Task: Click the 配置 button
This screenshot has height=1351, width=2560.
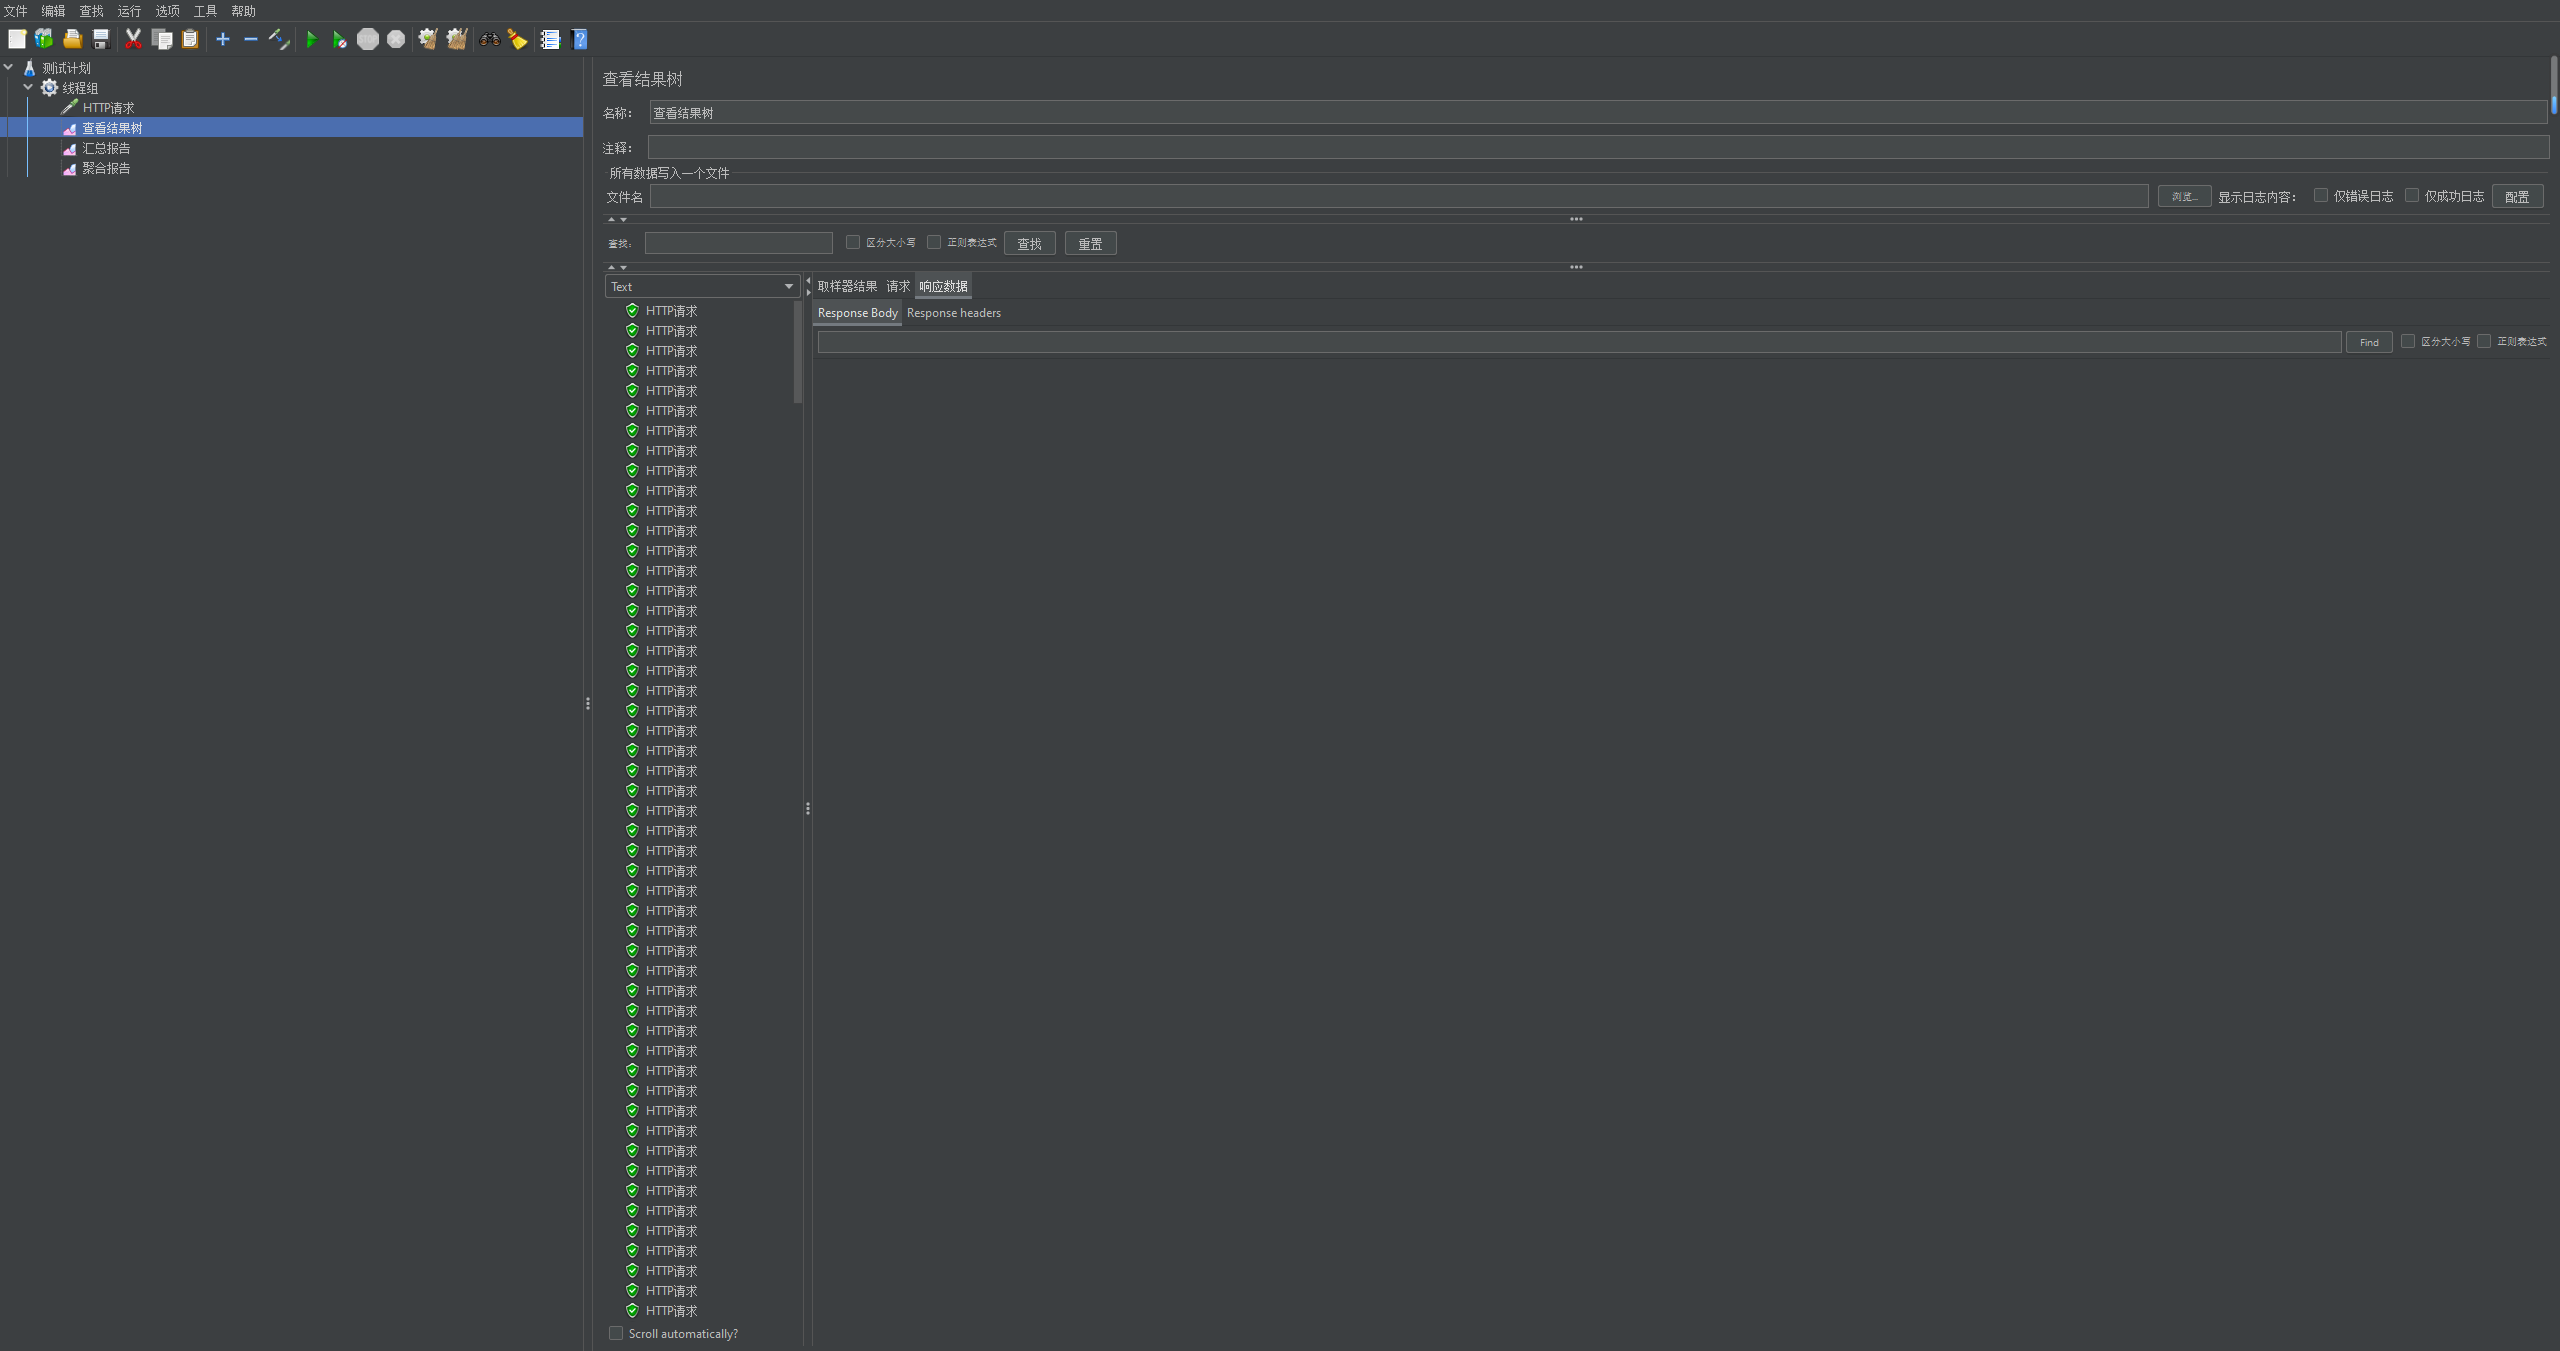Action: click(x=2516, y=197)
